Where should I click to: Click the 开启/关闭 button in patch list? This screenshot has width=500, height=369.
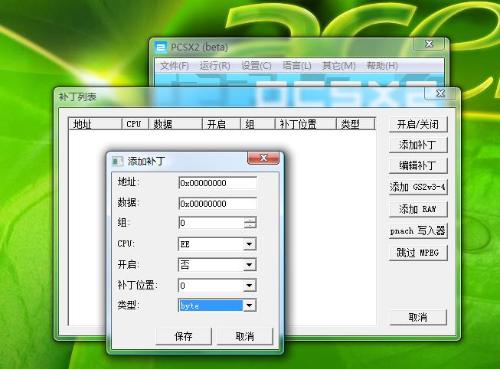coord(418,124)
